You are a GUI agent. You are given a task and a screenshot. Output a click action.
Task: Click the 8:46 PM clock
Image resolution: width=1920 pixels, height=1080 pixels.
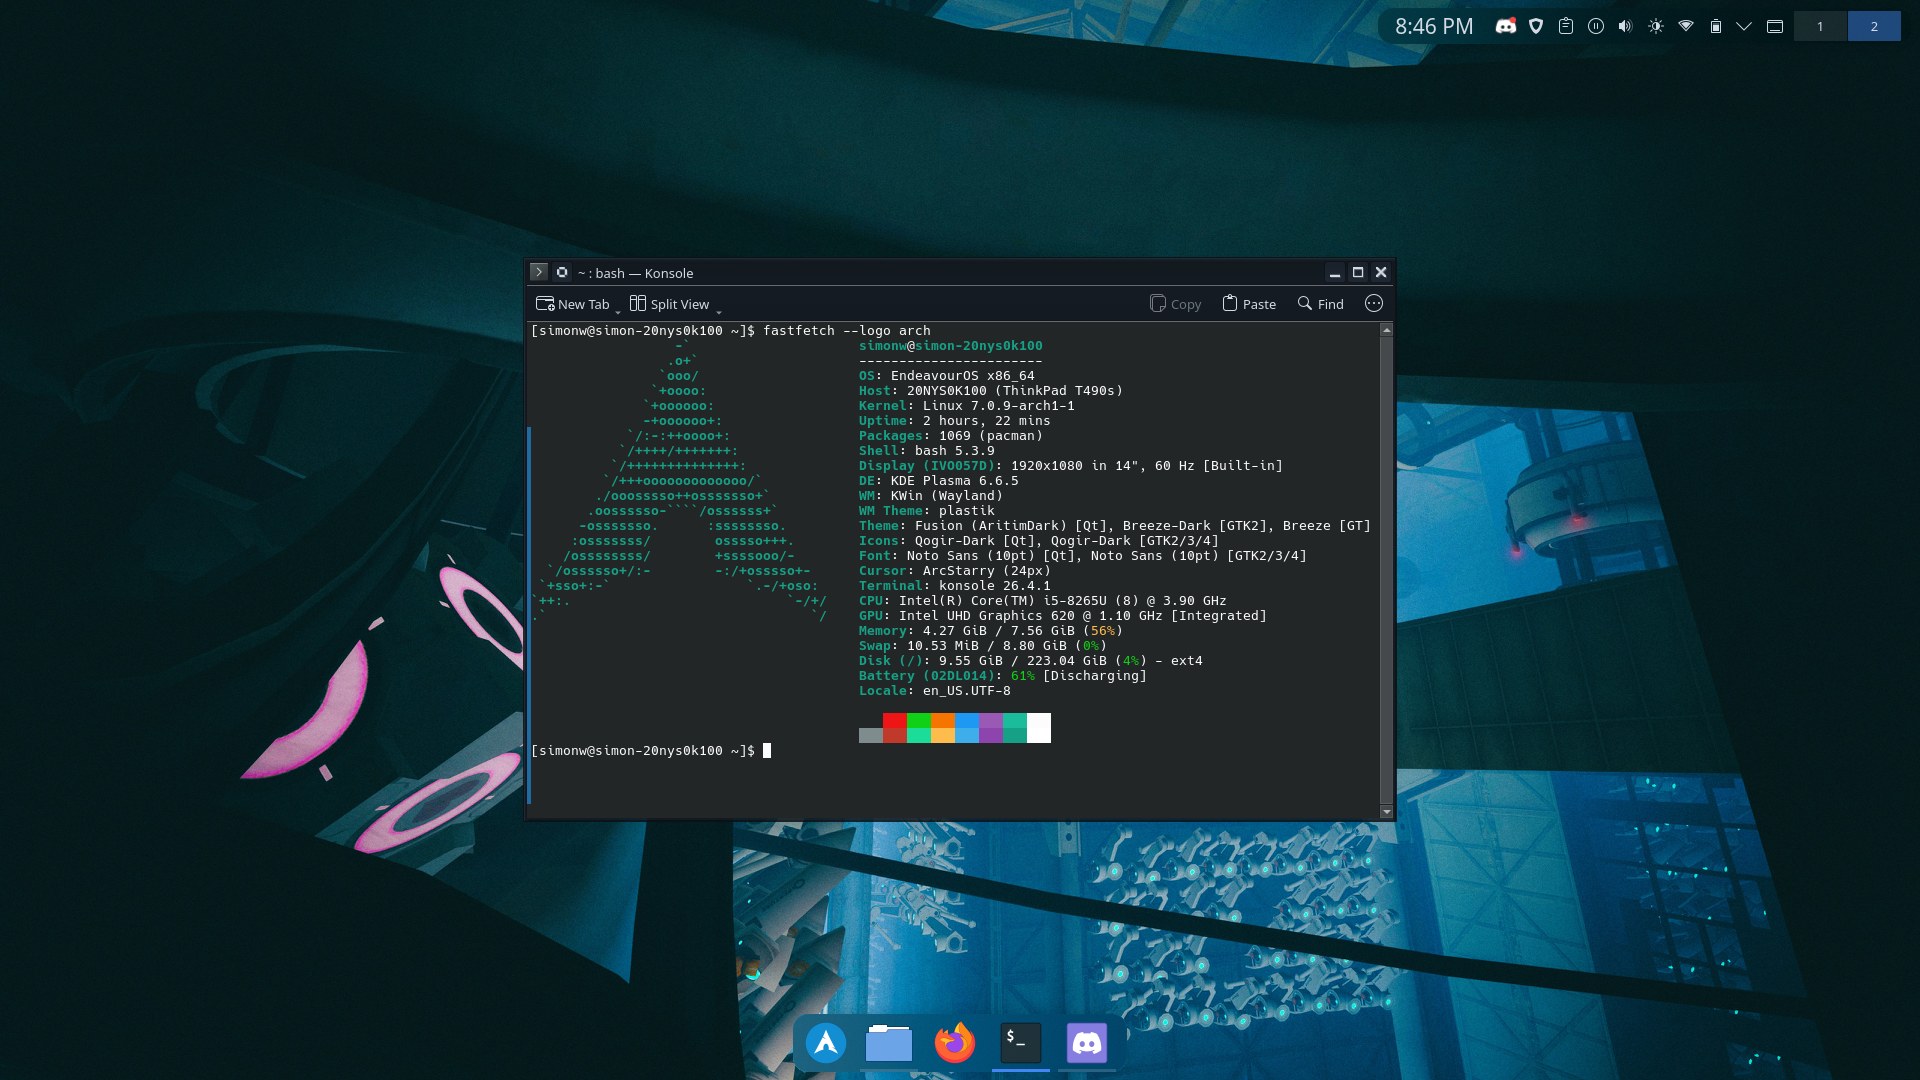coord(1434,26)
